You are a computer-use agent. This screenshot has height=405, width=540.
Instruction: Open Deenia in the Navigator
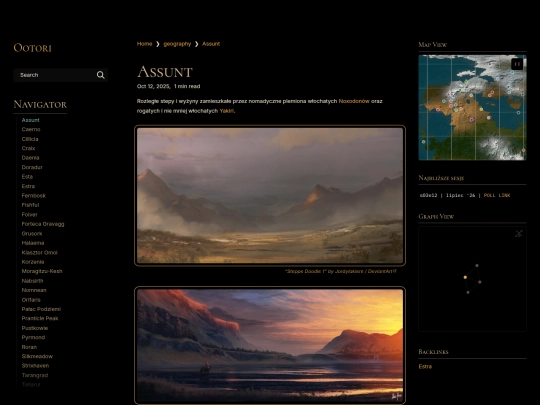pyautogui.click(x=30, y=158)
